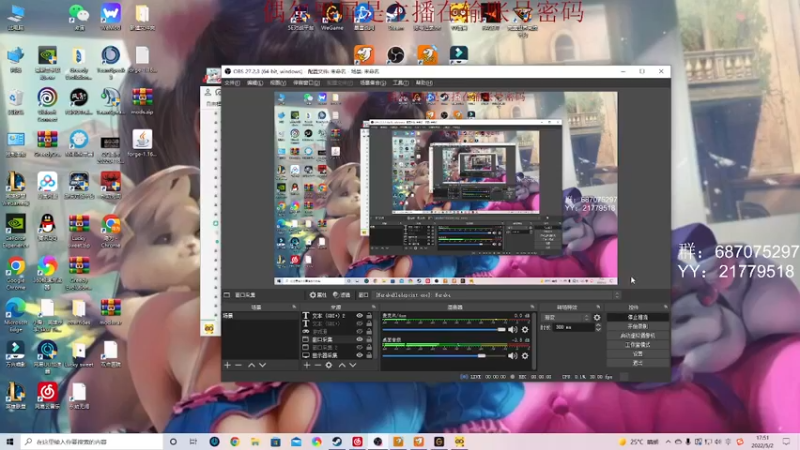The image size is (800, 450).
Task: Move selected scene up in Scenes panel
Action: tap(252, 365)
